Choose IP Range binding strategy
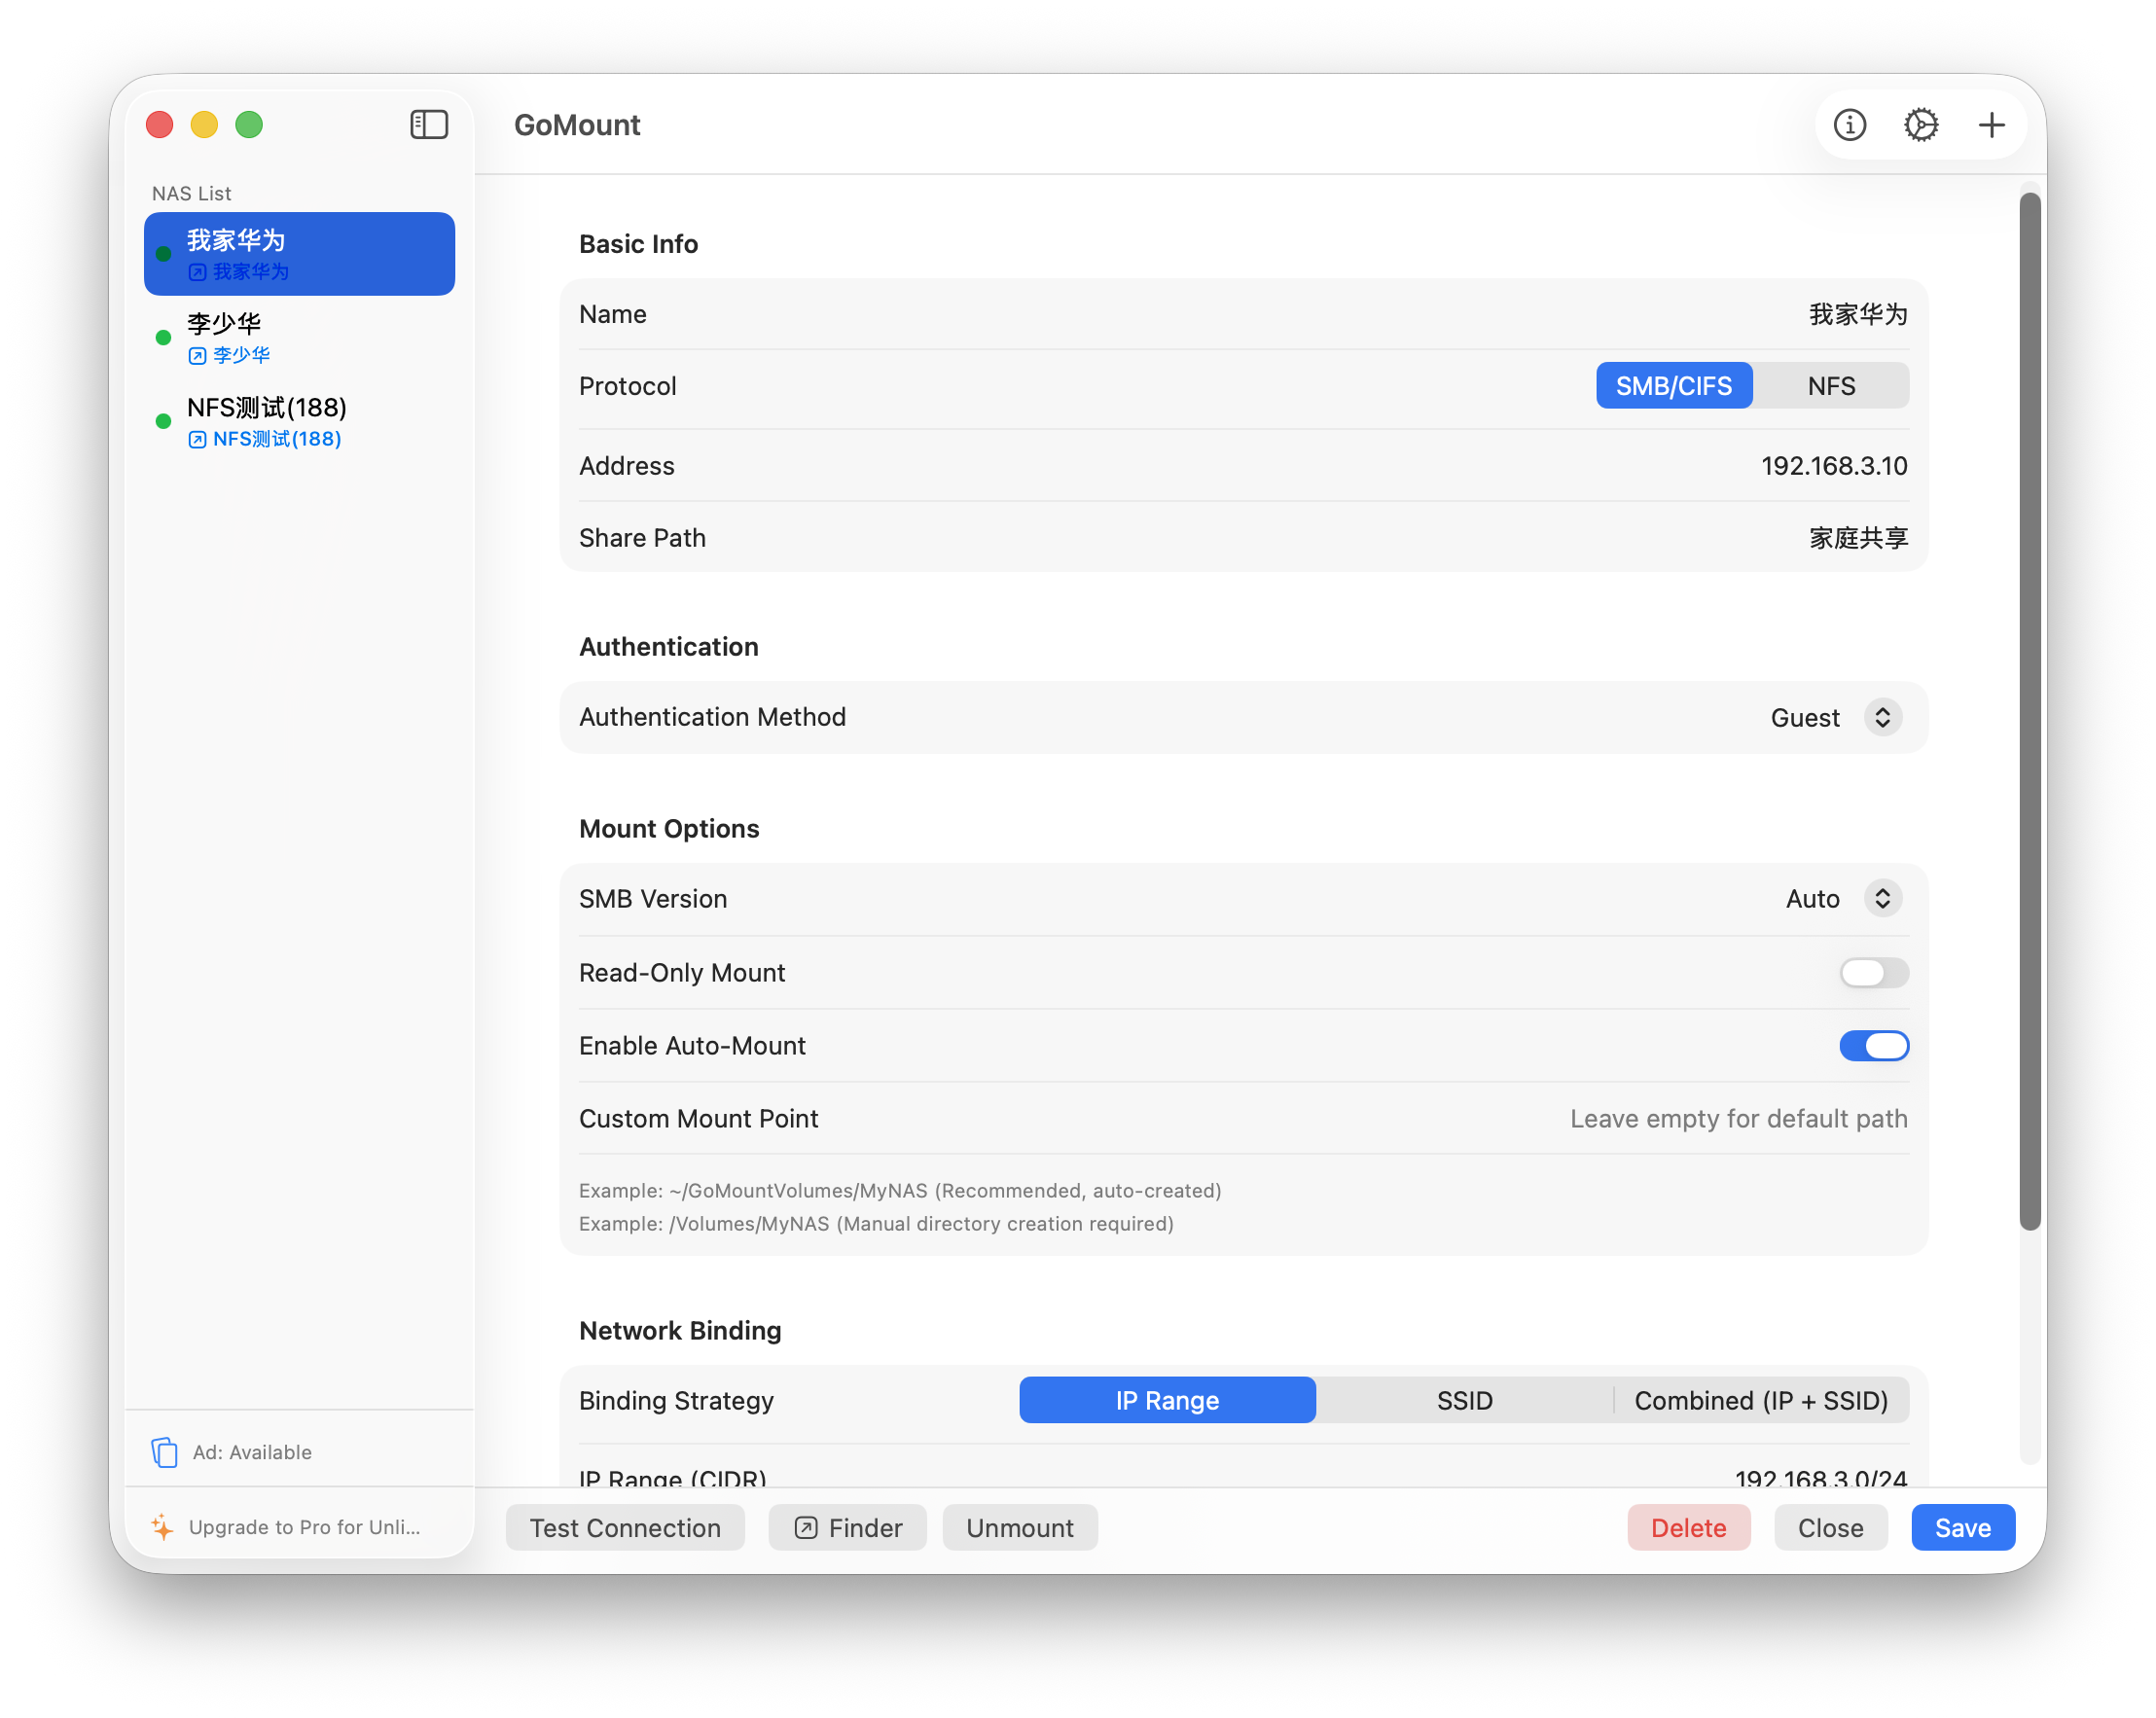Viewport: 2156px width, 1718px height. [1167, 1400]
